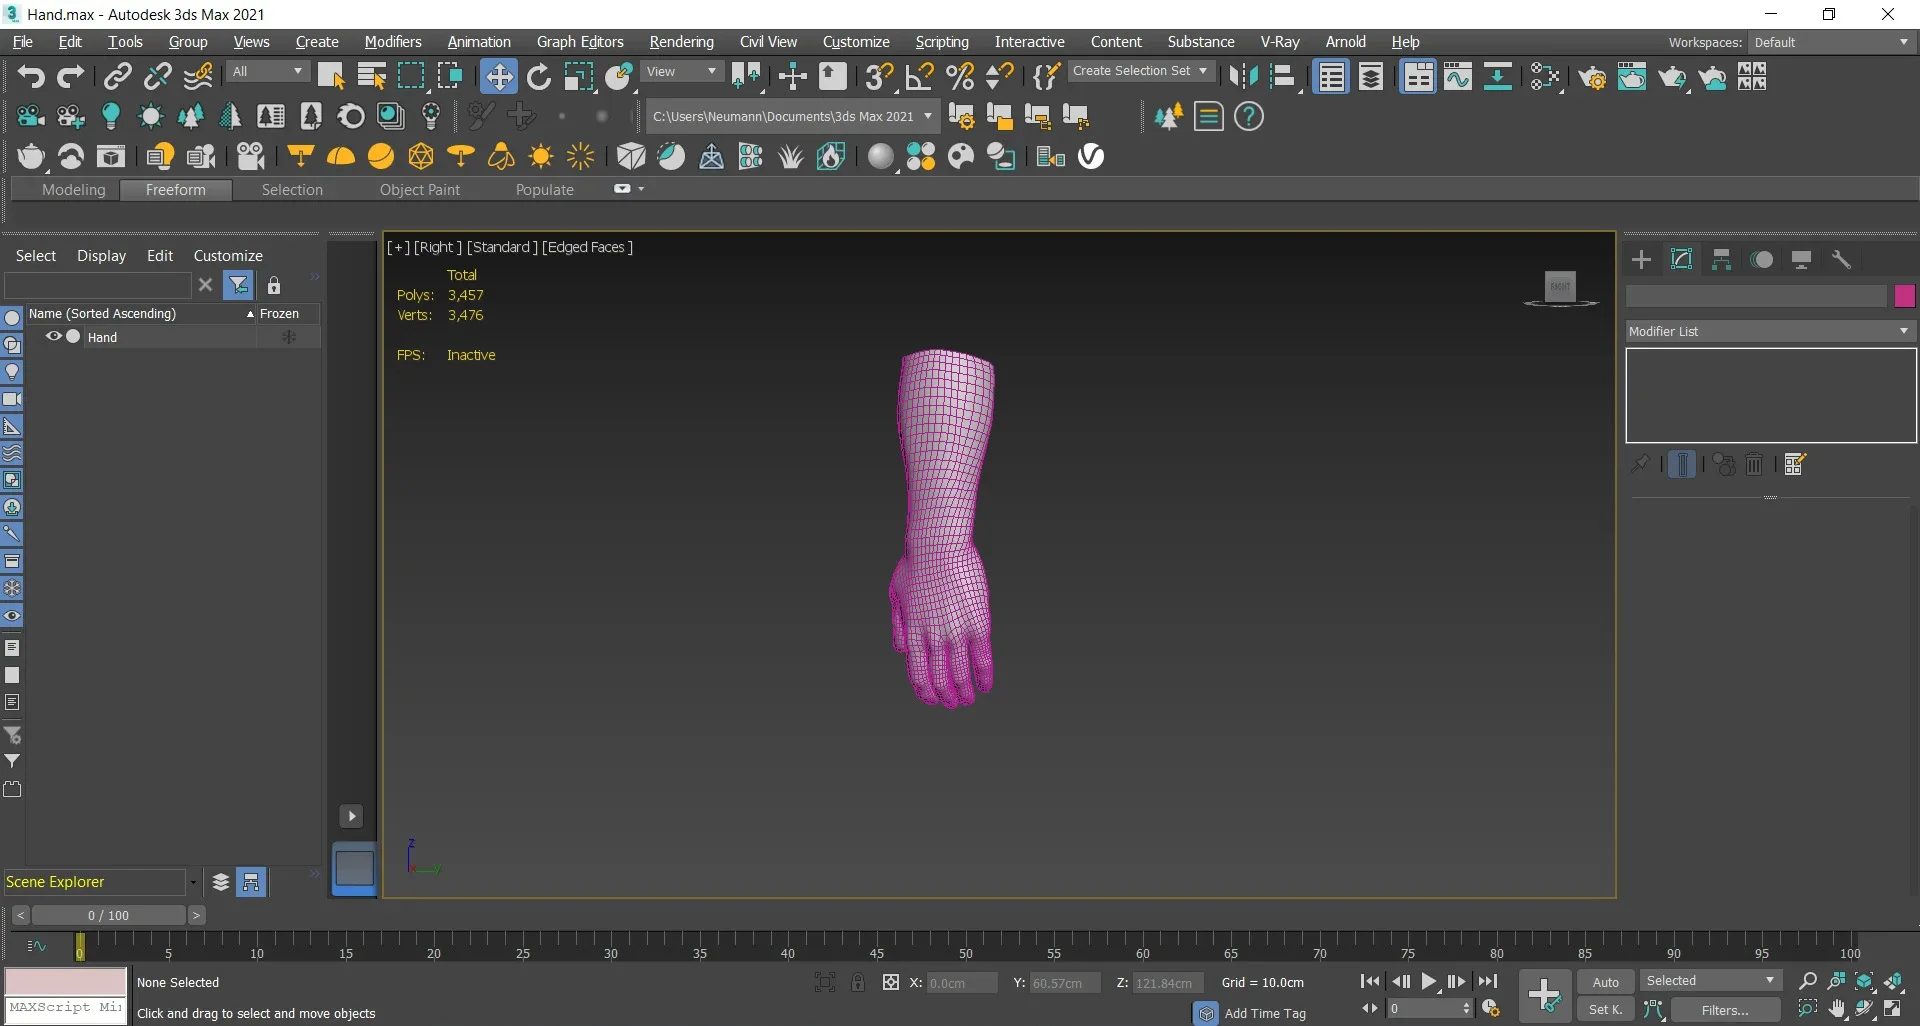Toggle the Angle Snap icon
Screen dimensions: 1920x1026
(919, 77)
